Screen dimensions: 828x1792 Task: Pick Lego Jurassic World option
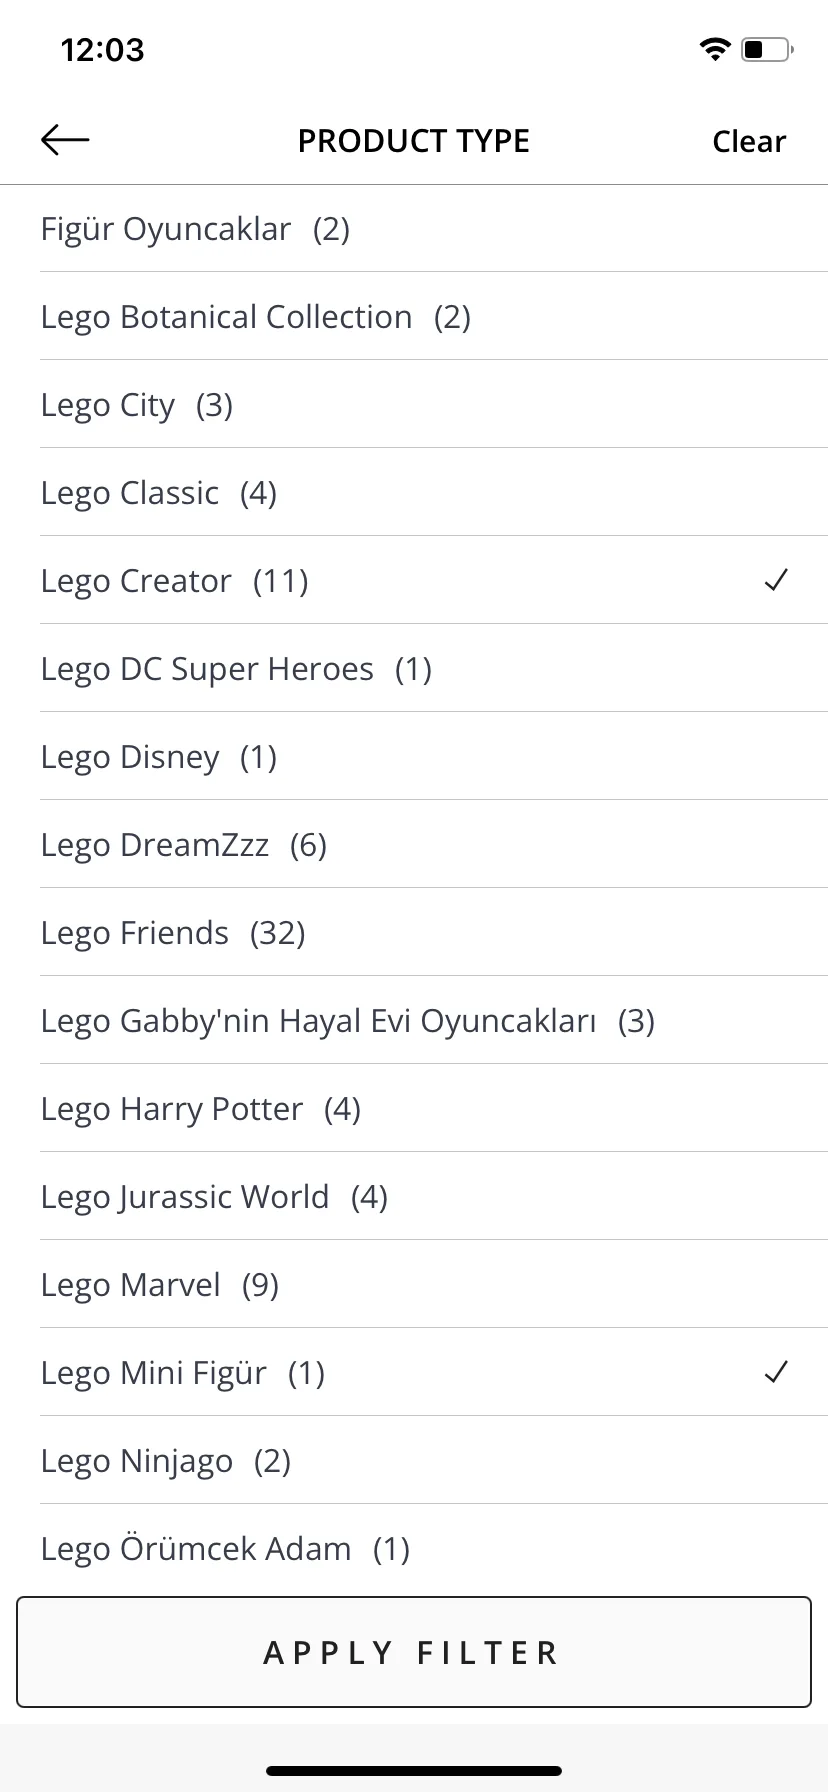click(434, 1196)
